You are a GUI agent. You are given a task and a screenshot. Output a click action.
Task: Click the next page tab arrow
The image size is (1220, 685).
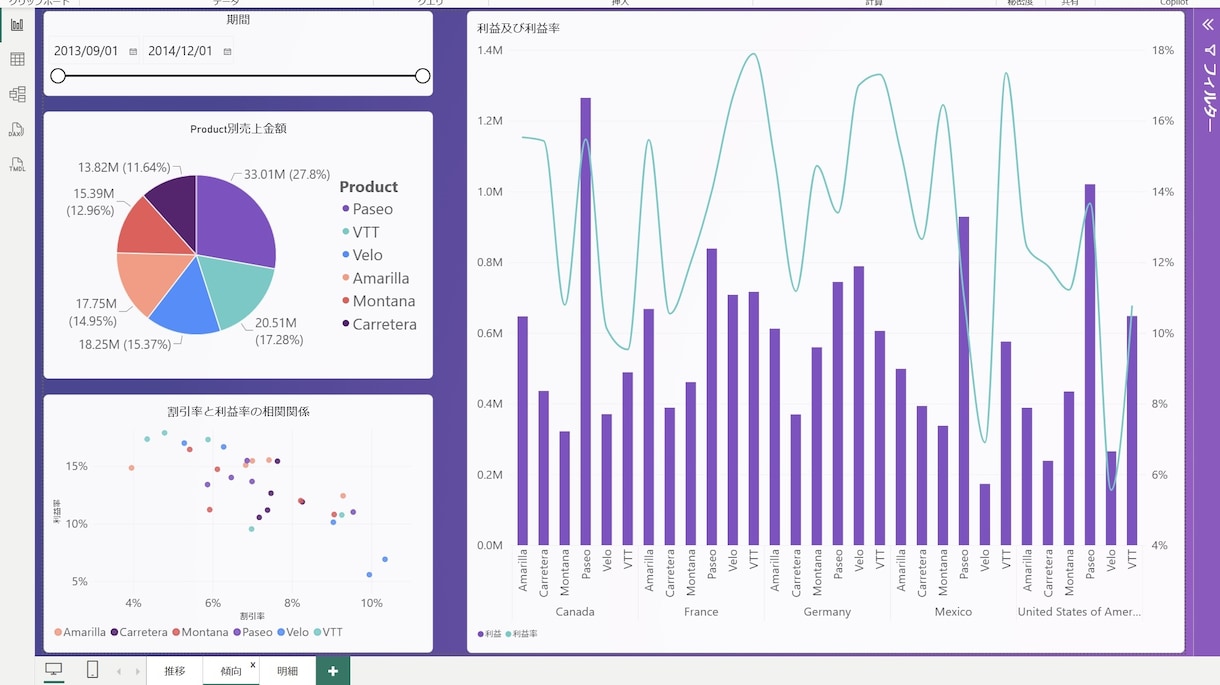tap(137, 671)
